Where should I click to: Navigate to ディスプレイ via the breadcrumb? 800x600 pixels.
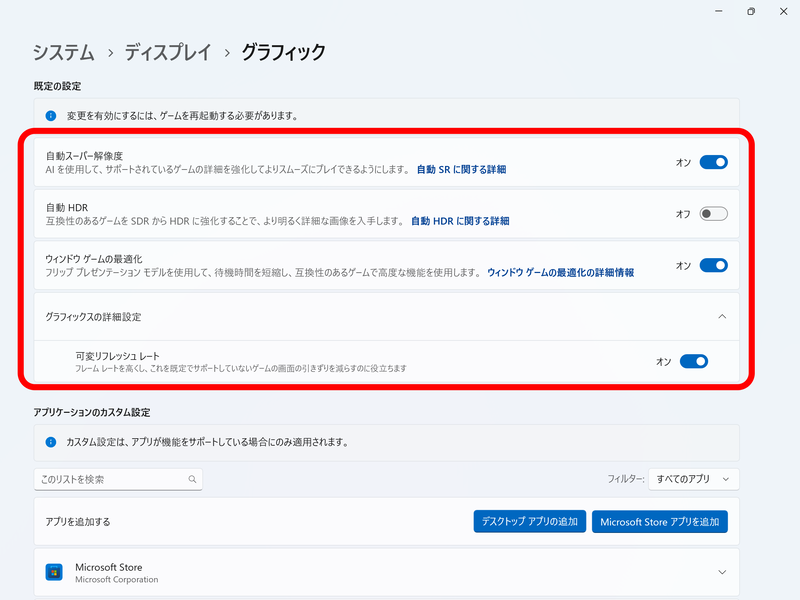(167, 51)
